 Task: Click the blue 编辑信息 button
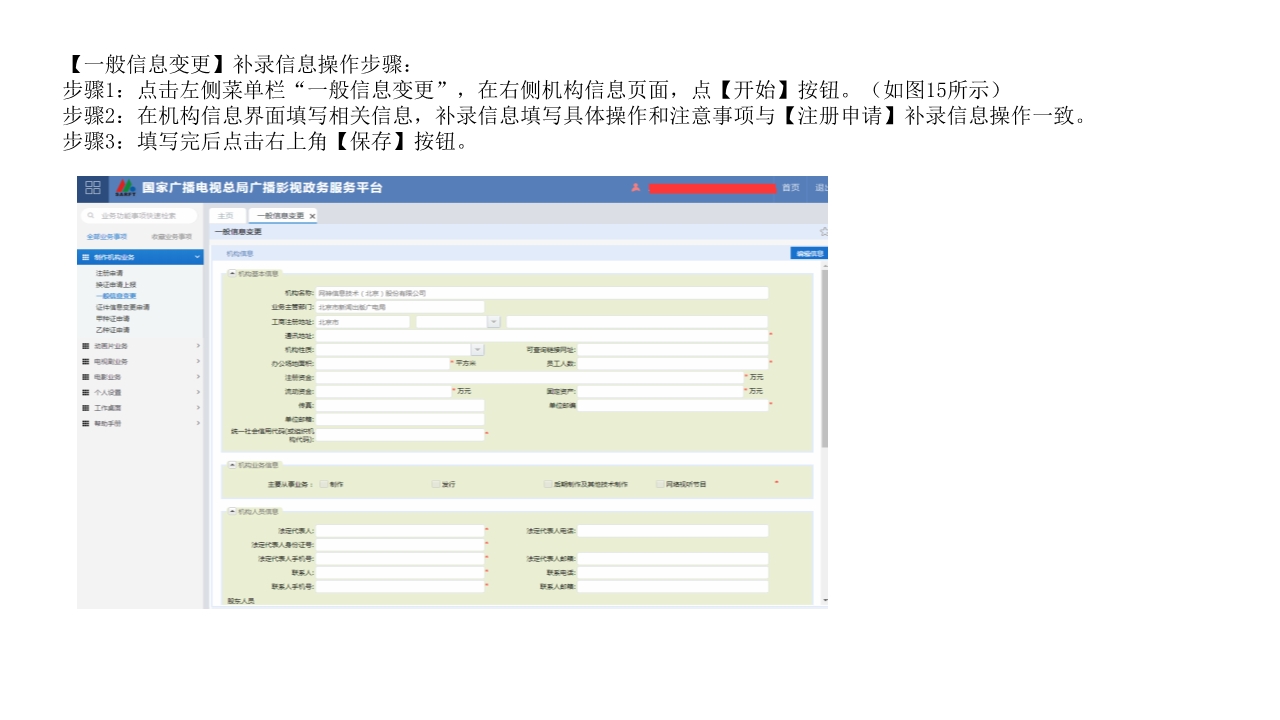click(808, 254)
